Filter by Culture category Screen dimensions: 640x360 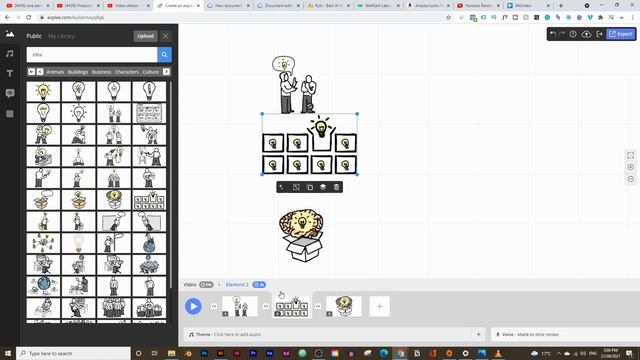151,72
